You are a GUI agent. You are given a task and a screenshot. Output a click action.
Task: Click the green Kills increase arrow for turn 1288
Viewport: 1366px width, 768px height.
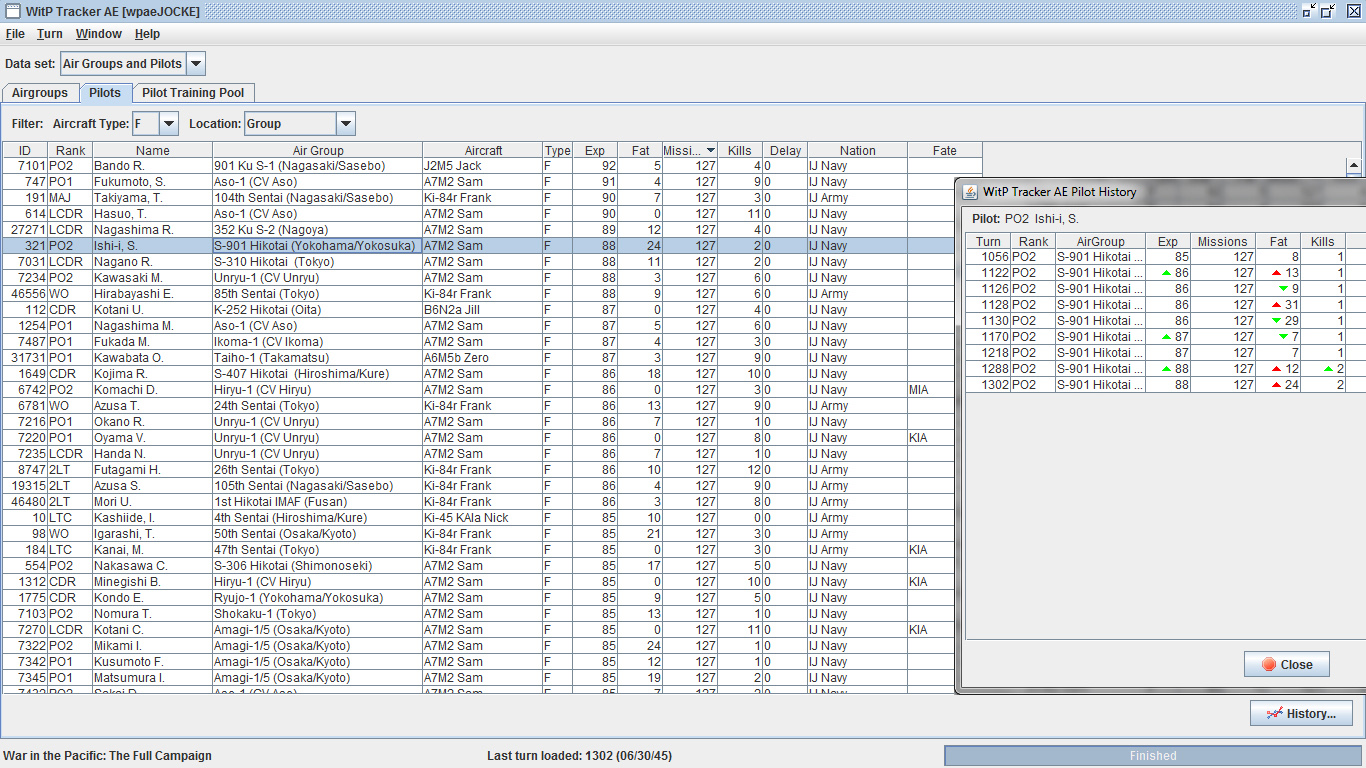tap(1327, 369)
